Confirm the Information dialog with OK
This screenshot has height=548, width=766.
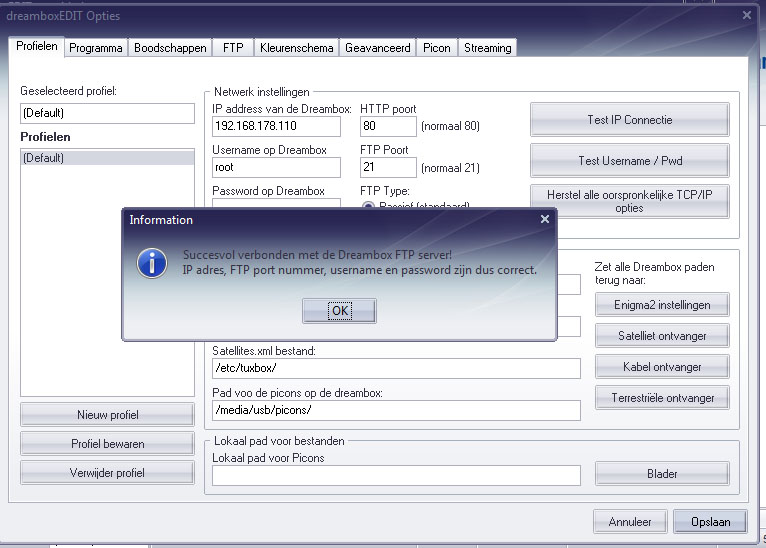pyautogui.click(x=340, y=311)
